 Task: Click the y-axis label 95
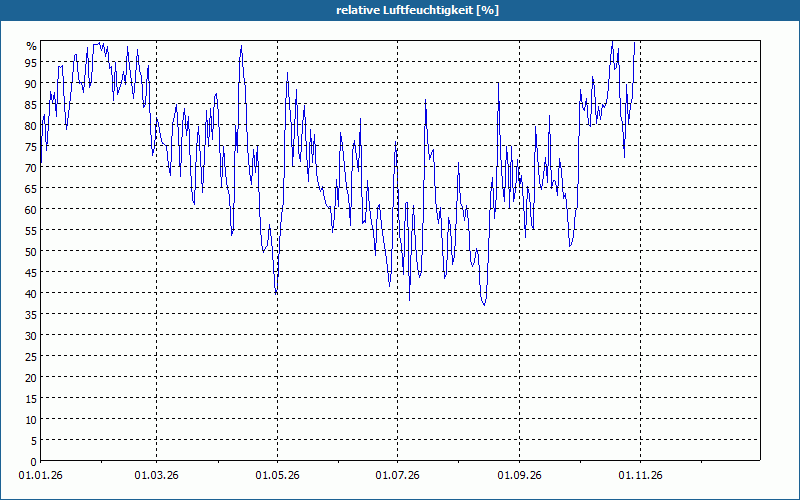(31, 62)
